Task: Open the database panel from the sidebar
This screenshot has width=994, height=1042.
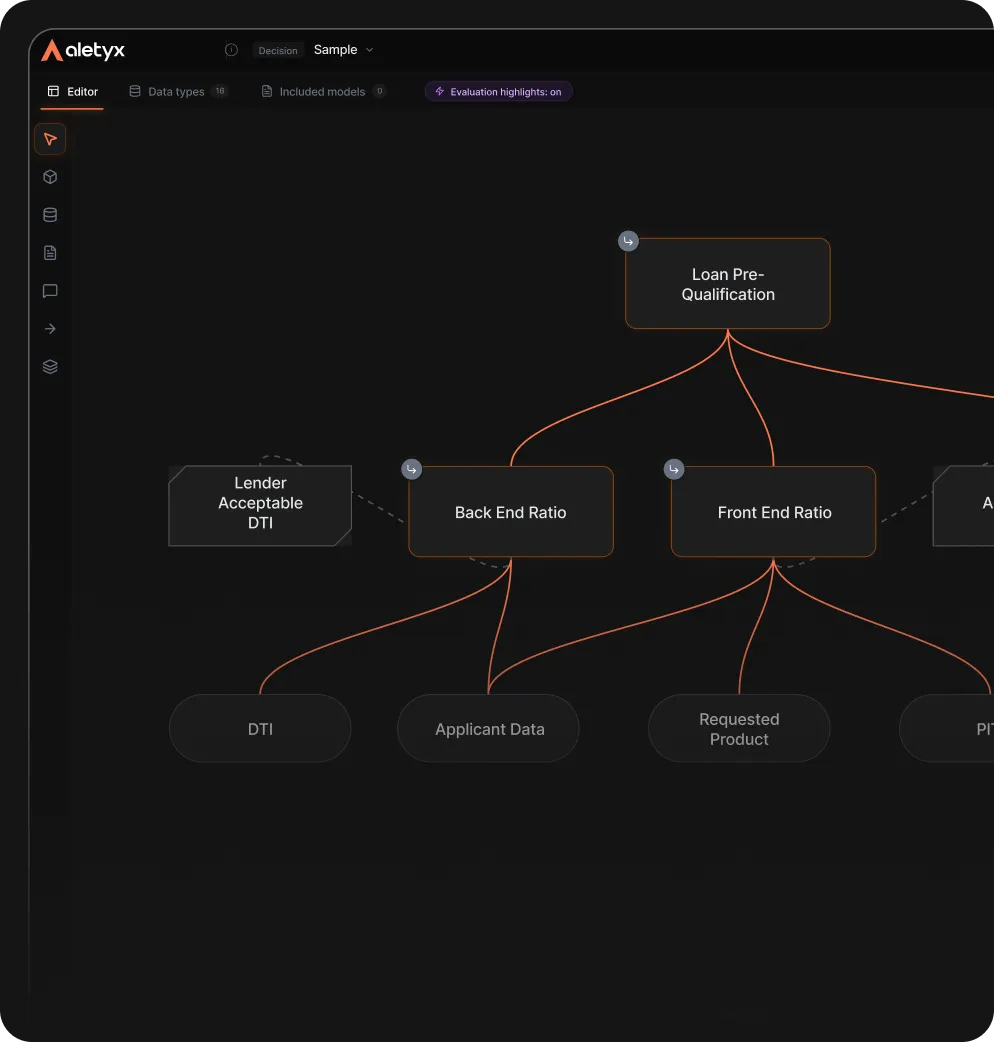Action: [50, 214]
